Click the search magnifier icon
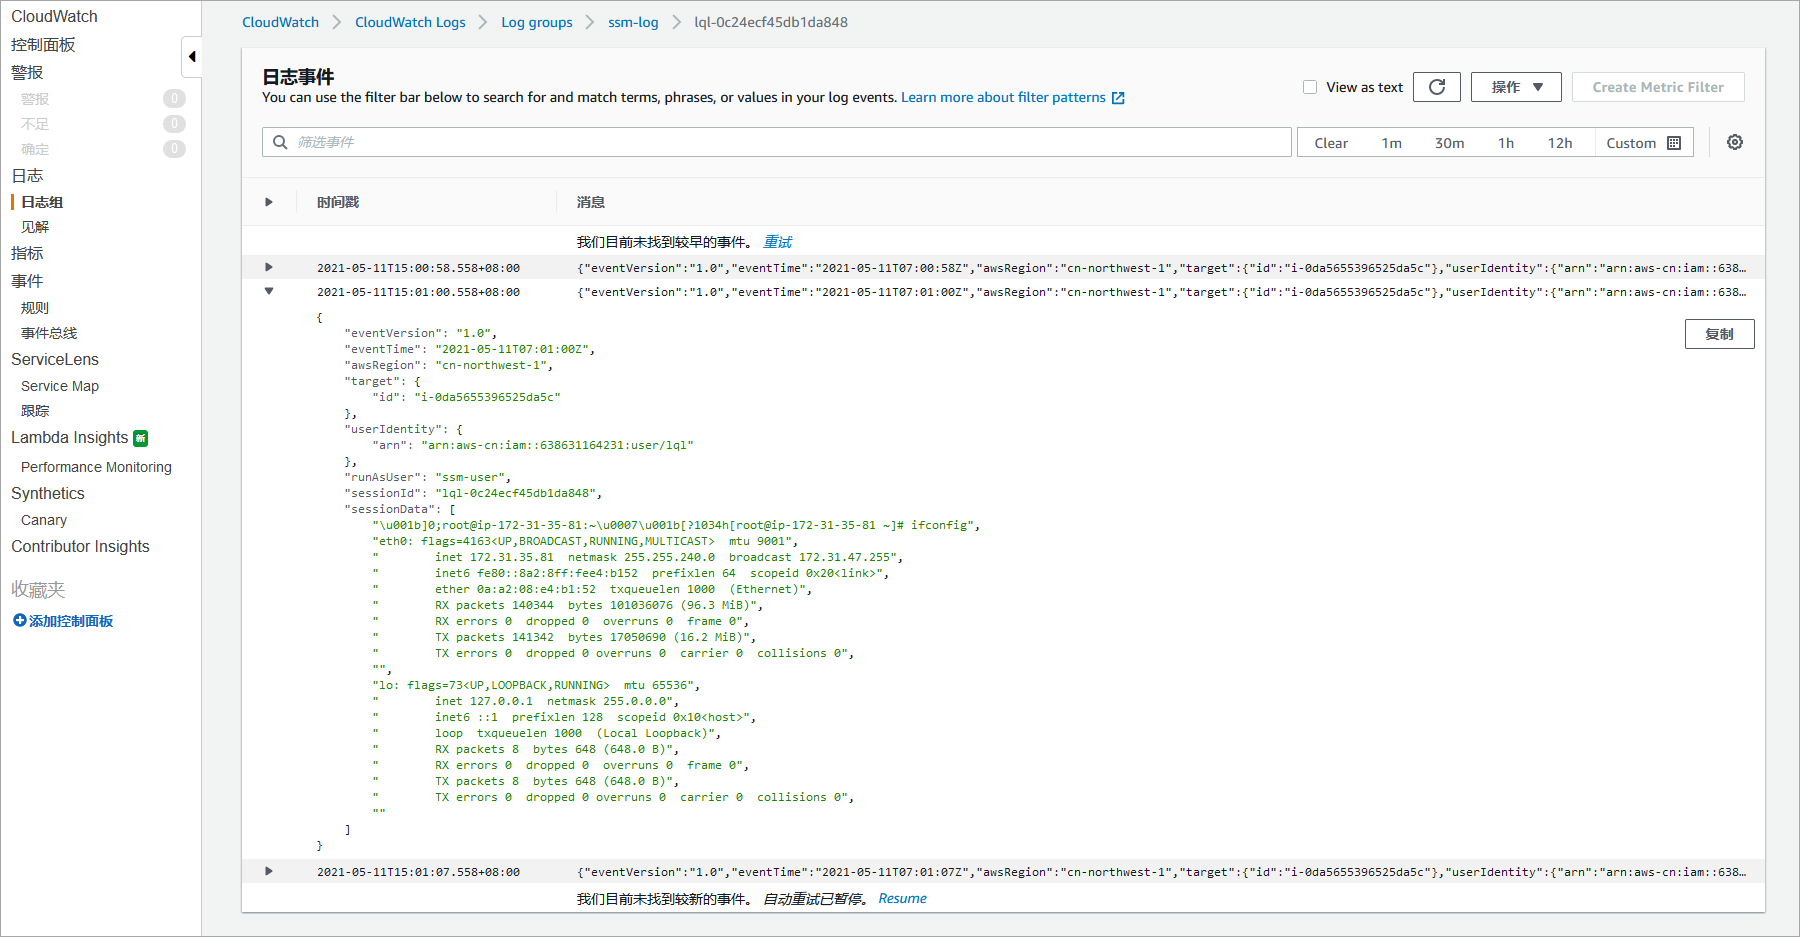This screenshot has width=1800, height=937. 280,142
